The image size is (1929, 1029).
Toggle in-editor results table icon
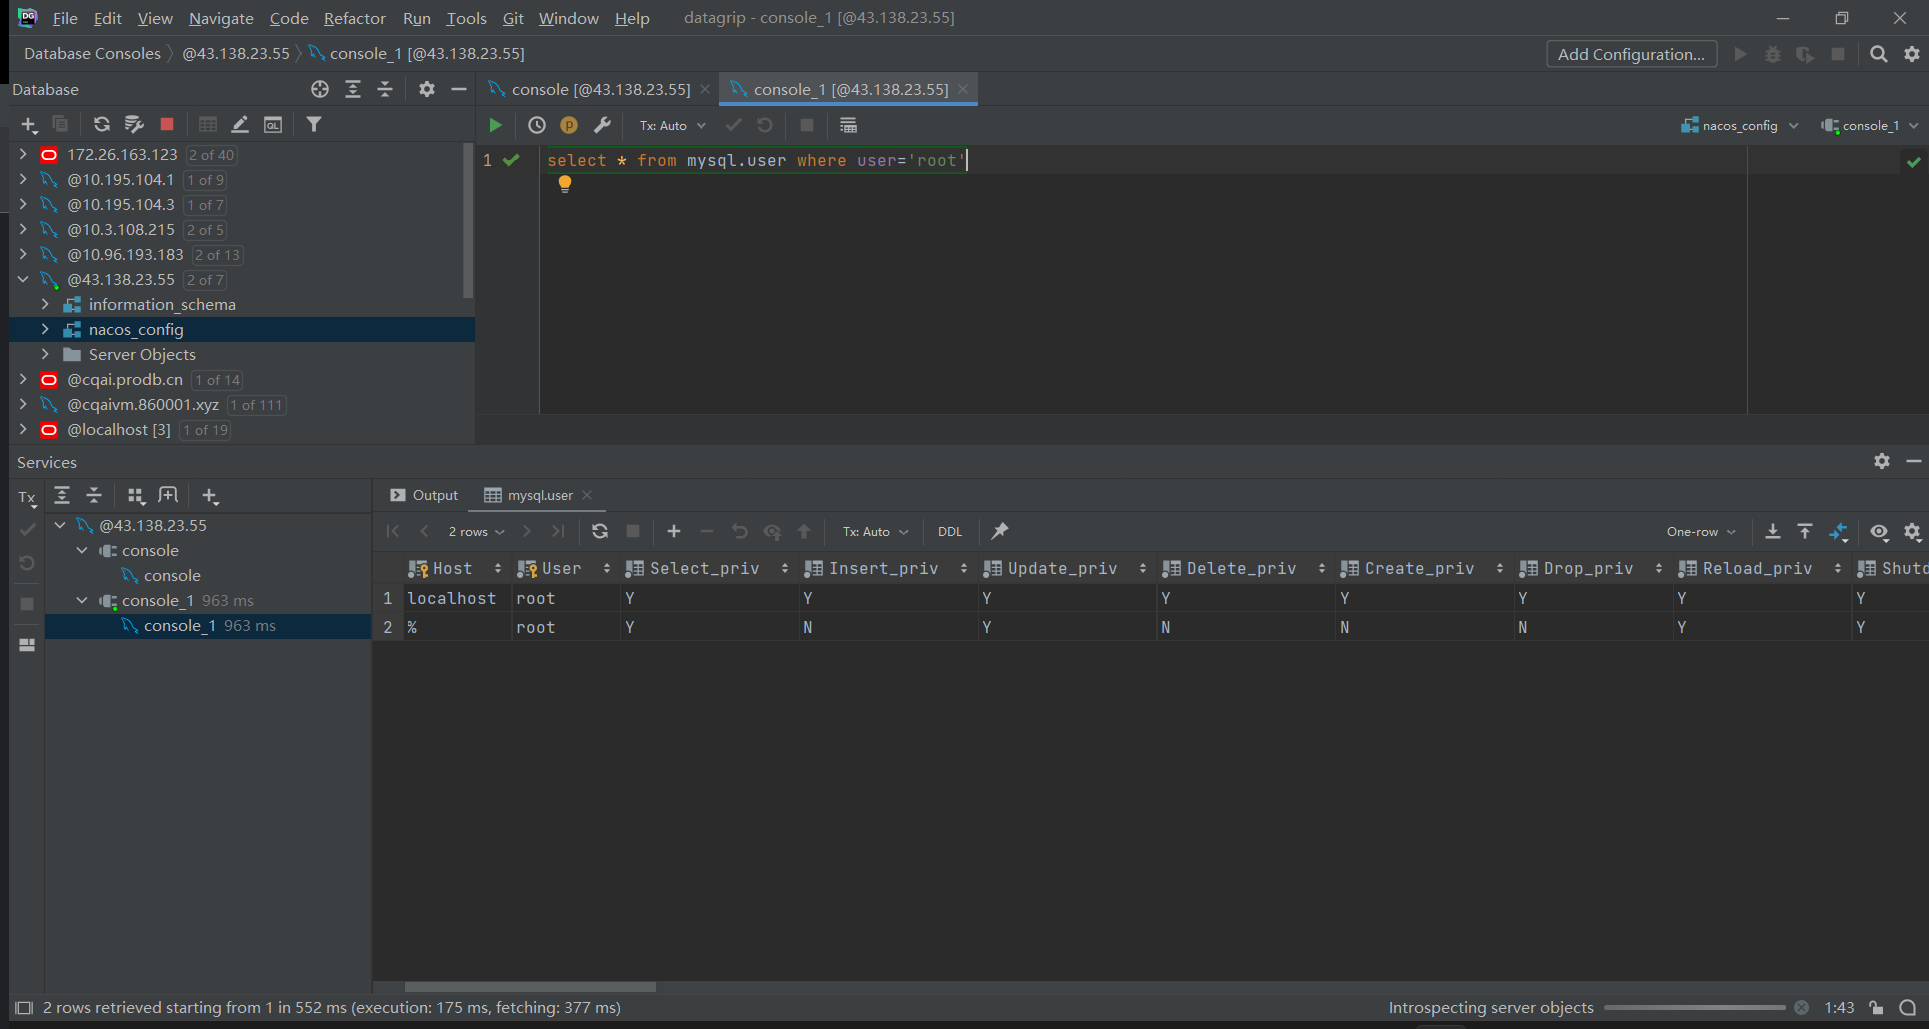pos(848,125)
